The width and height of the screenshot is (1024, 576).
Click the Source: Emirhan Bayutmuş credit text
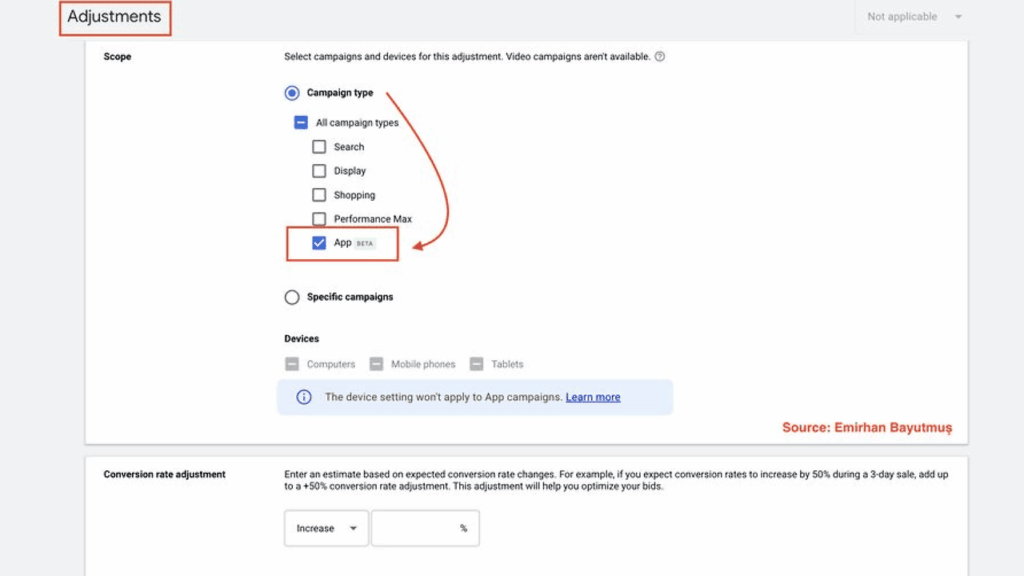[866, 428]
